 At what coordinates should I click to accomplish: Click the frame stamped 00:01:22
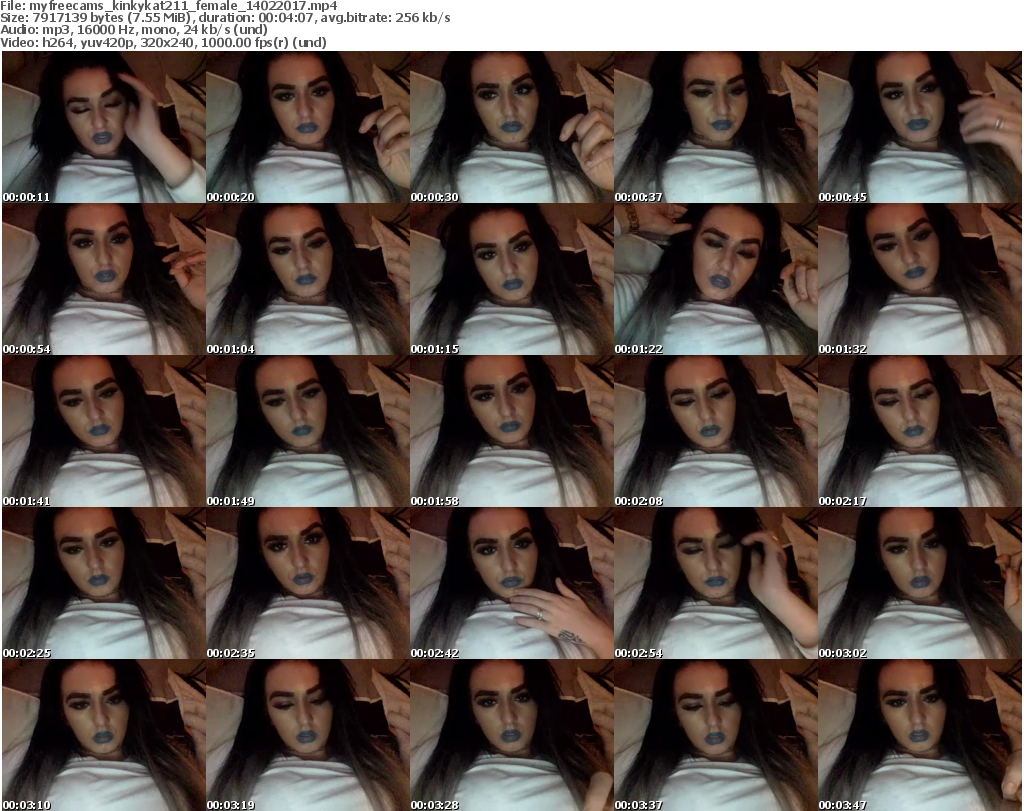[716, 279]
